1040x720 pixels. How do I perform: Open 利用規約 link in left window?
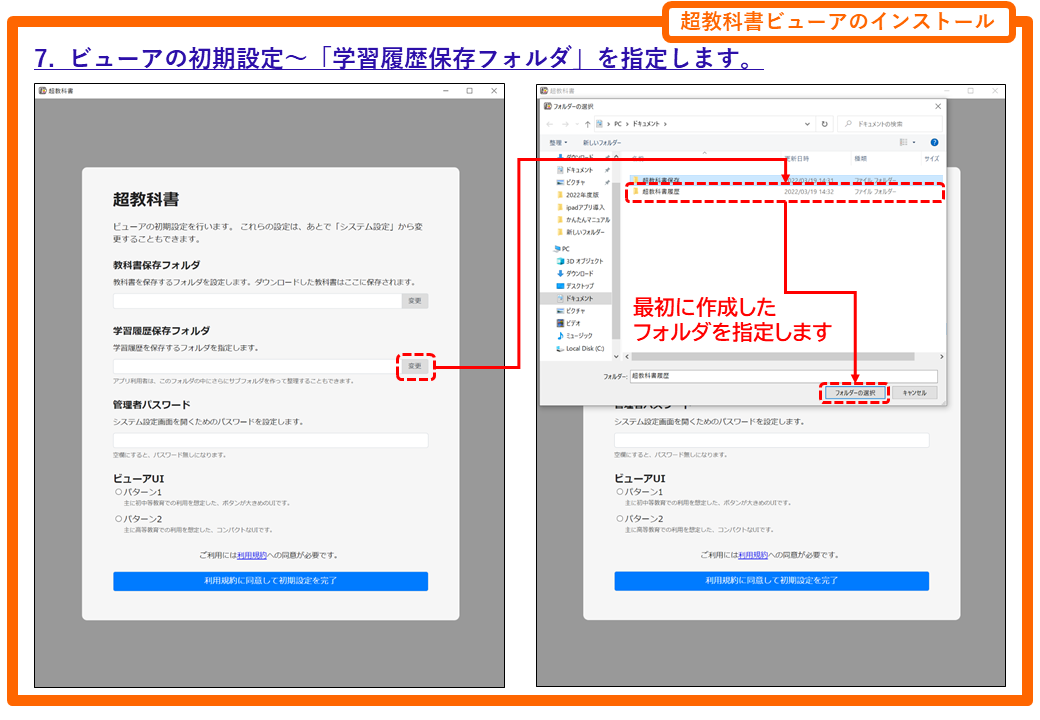[252, 556]
